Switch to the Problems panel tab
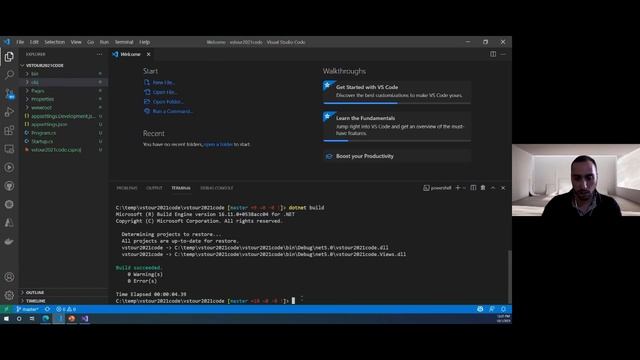 (127, 188)
